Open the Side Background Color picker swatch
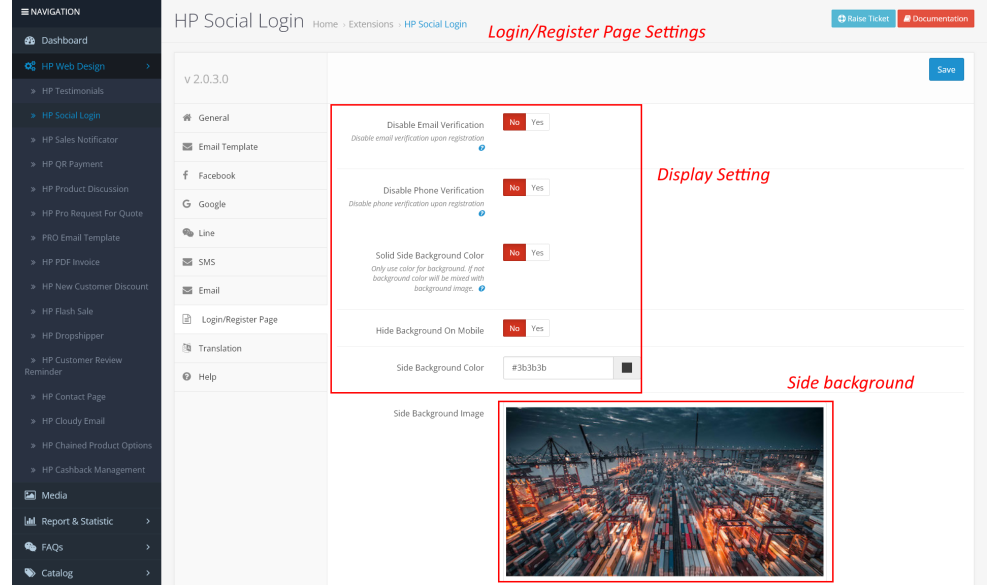Screen dimensions: 1000x585 (627, 367)
